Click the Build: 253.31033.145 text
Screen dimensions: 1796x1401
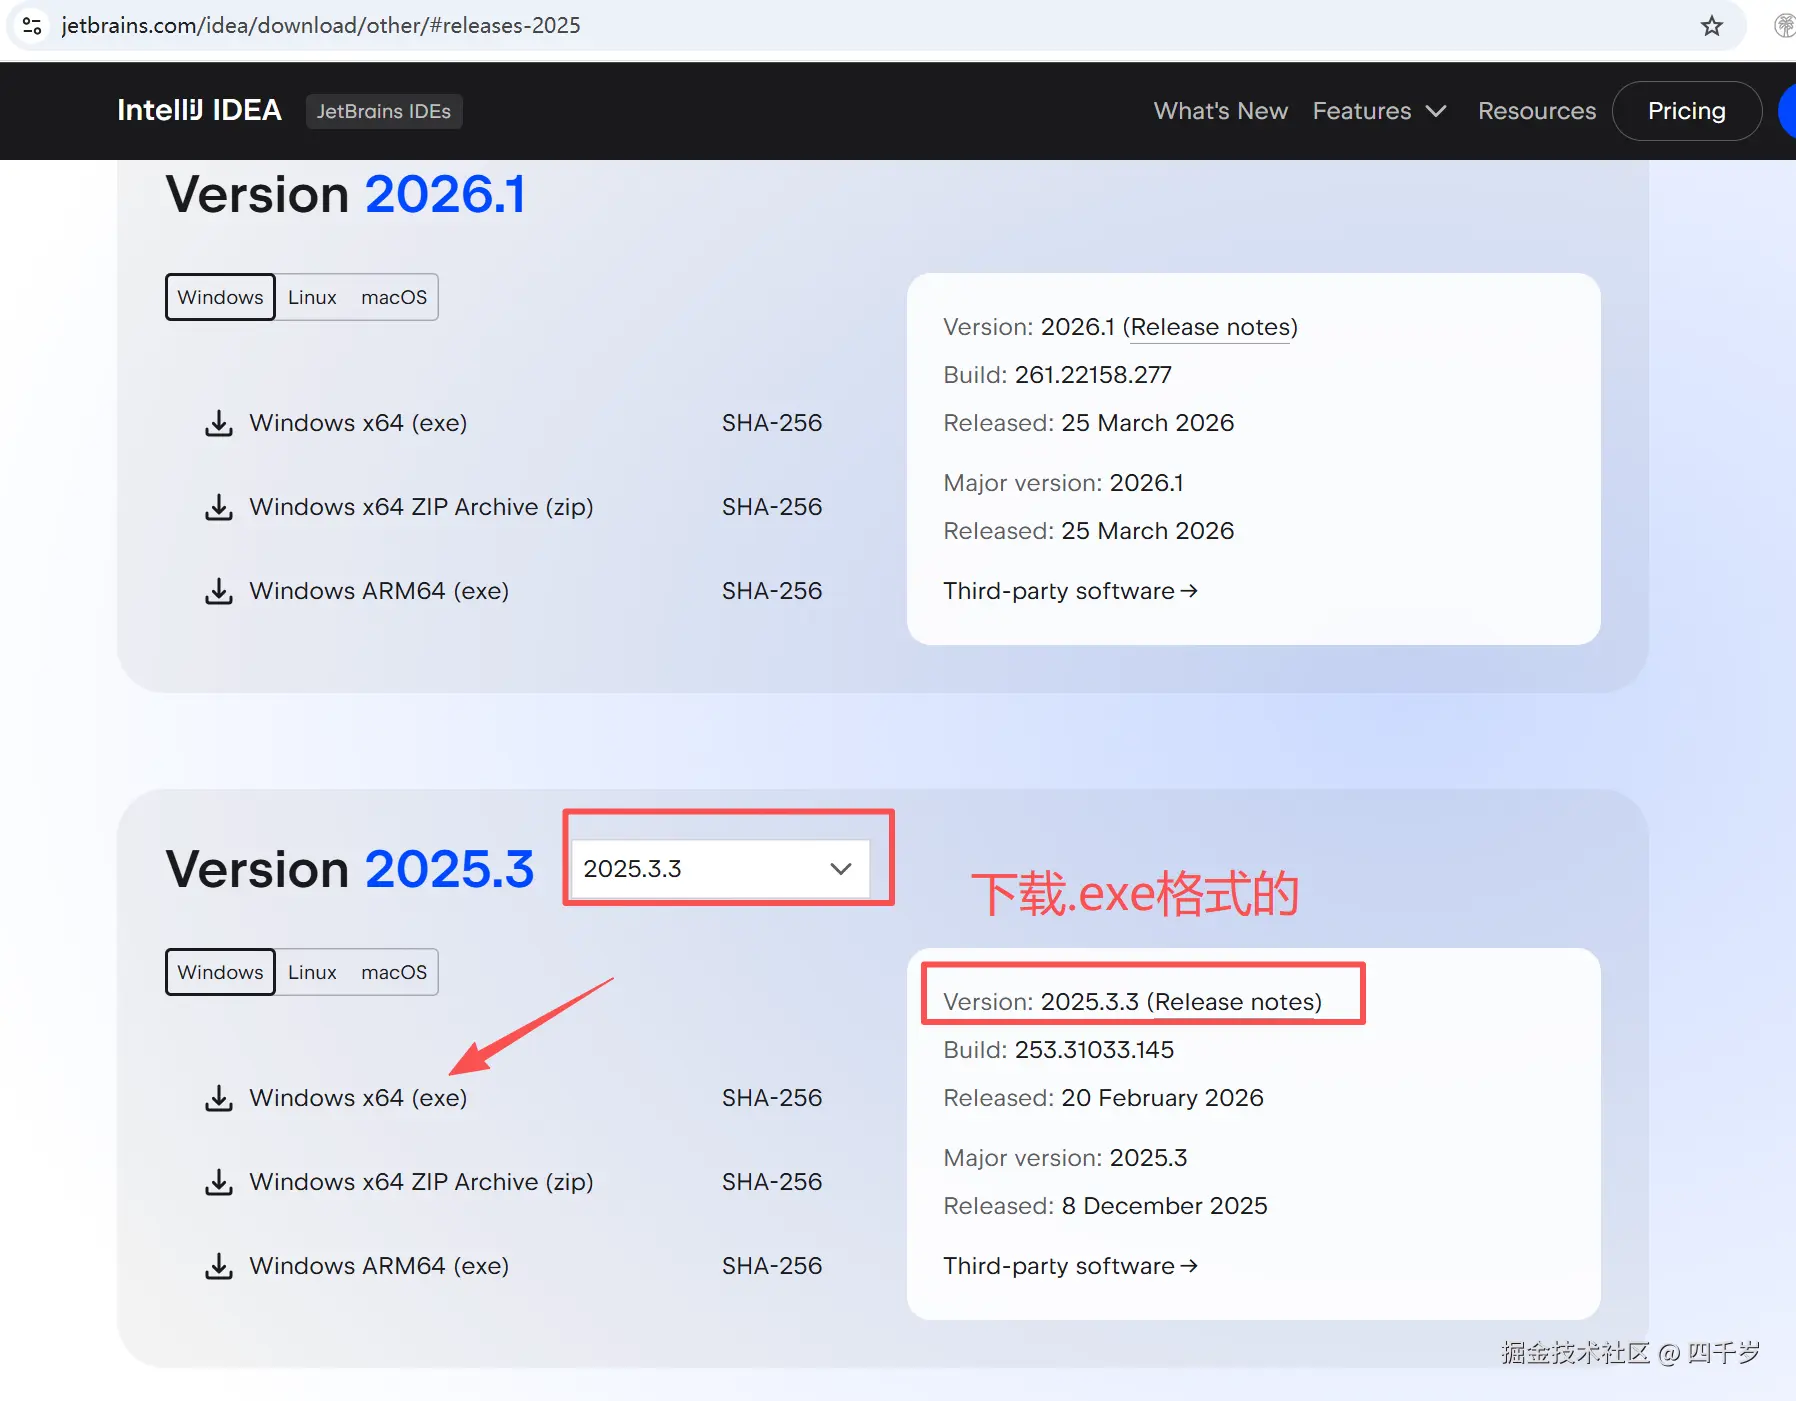point(1058,1050)
